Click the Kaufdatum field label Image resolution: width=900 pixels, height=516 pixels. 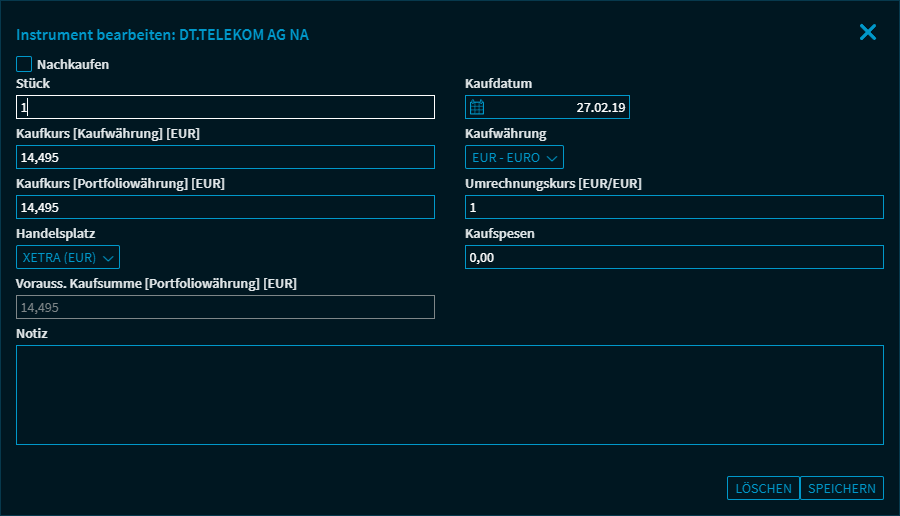[499, 84]
